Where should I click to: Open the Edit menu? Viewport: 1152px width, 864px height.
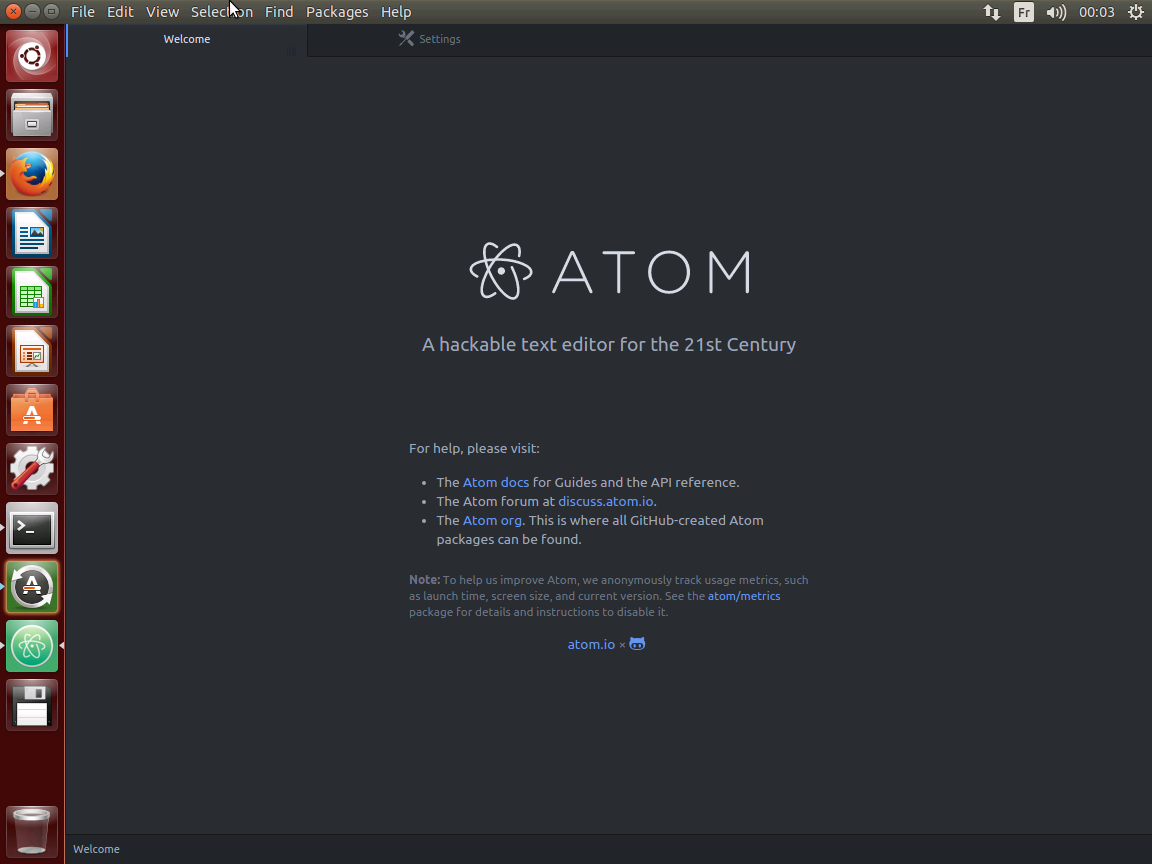(x=120, y=12)
